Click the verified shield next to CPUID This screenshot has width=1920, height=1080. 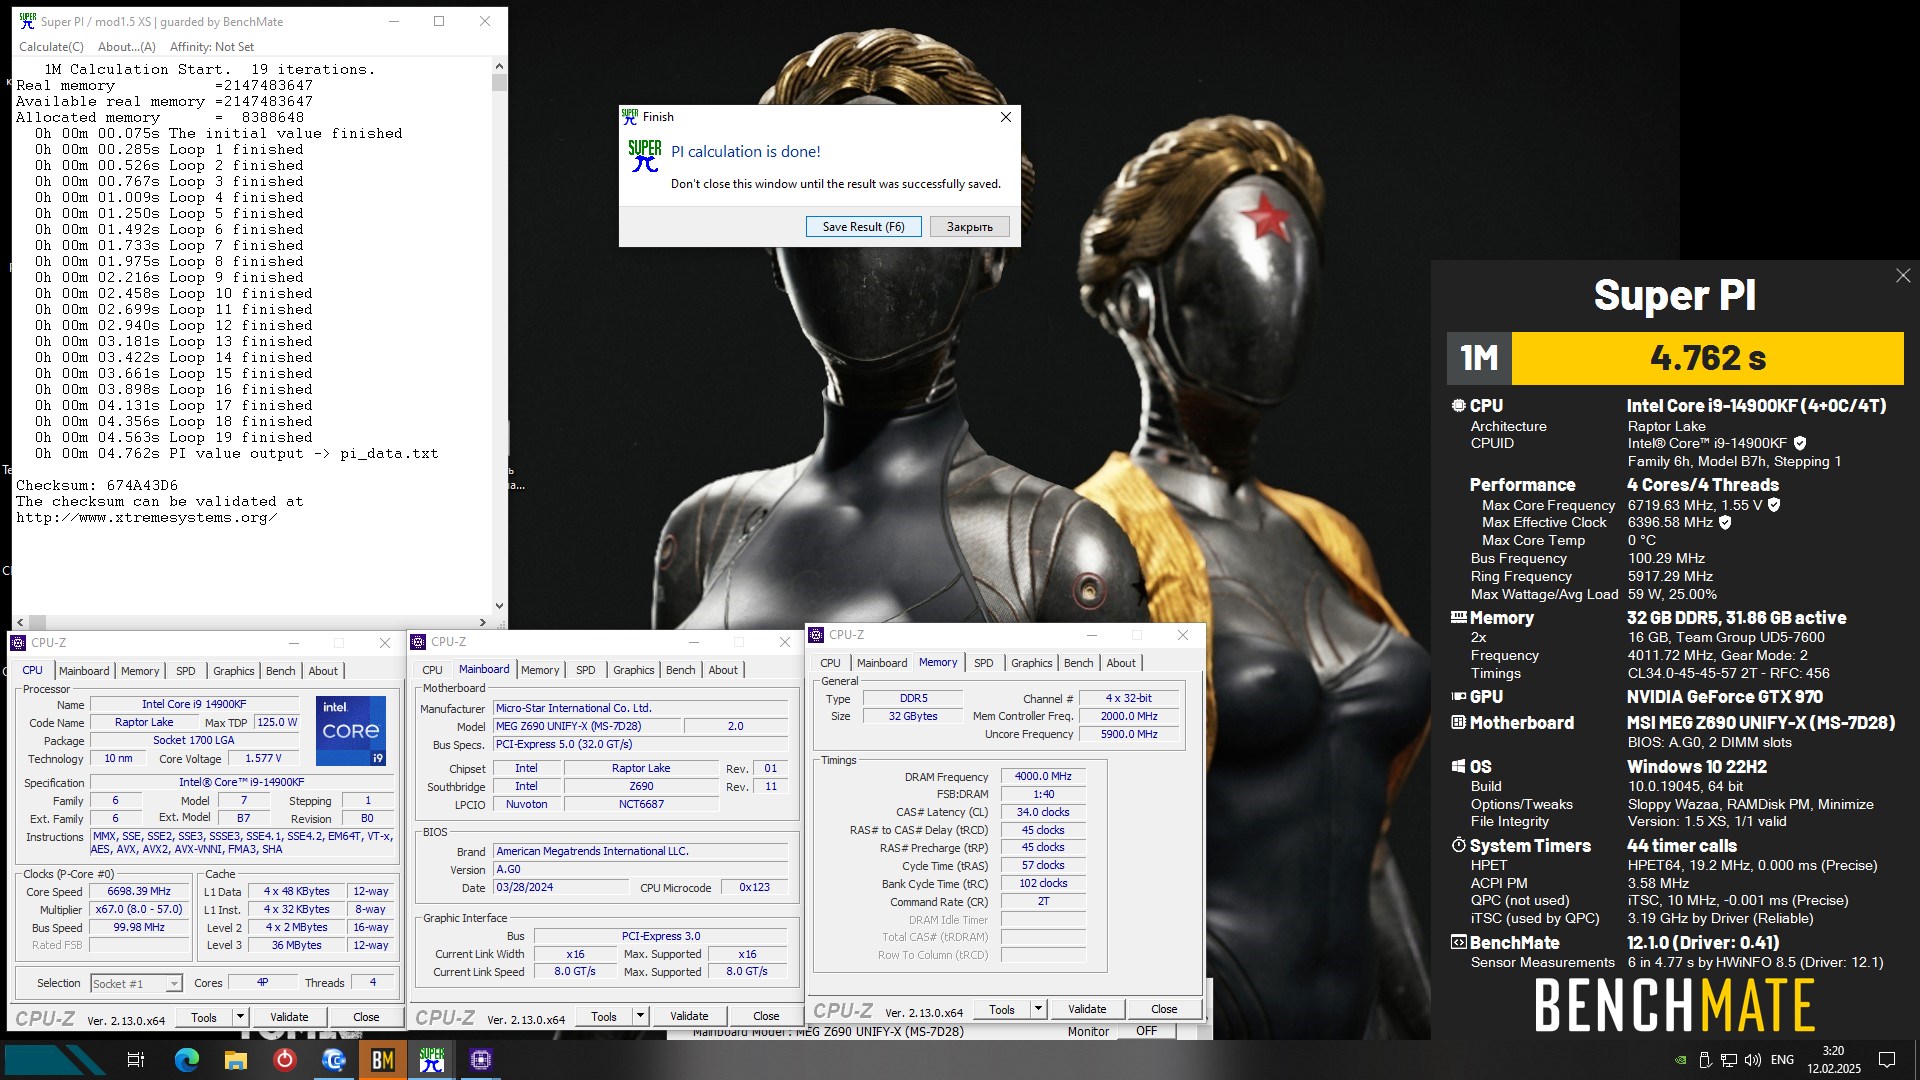pyautogui.click(x=1800, y=443)
